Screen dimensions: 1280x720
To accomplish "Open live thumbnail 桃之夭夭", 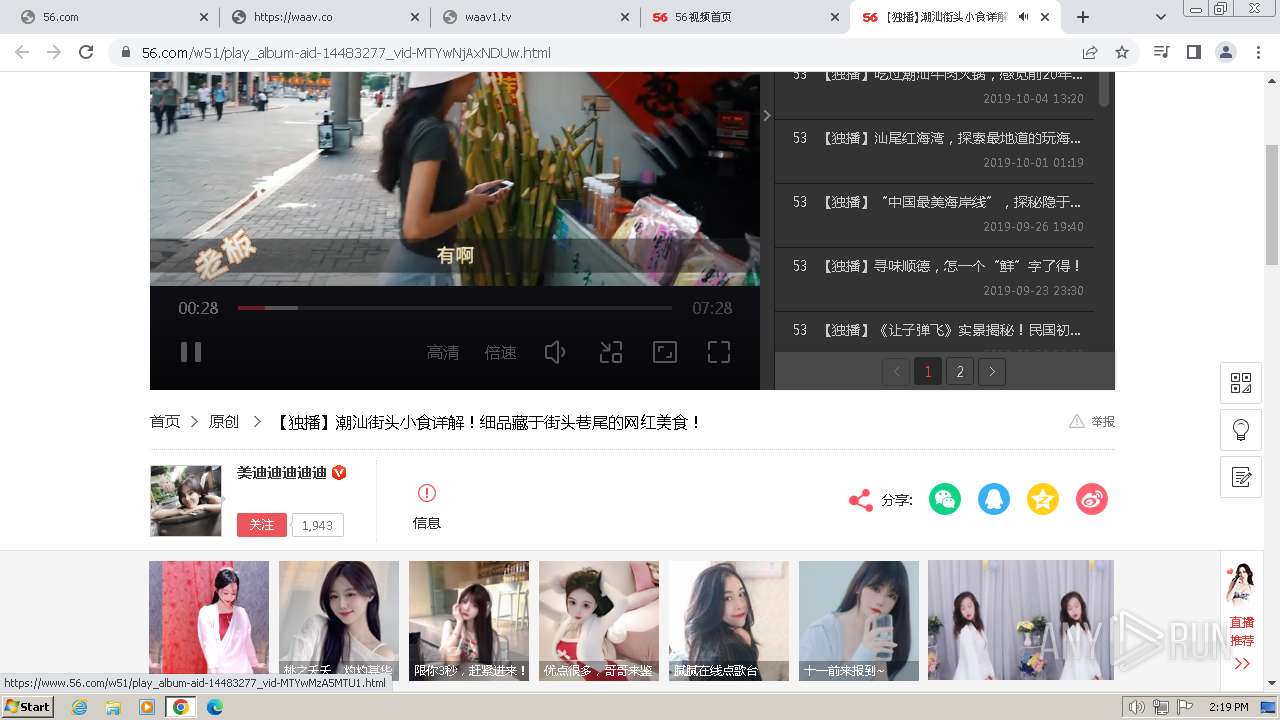I will 339,620.
